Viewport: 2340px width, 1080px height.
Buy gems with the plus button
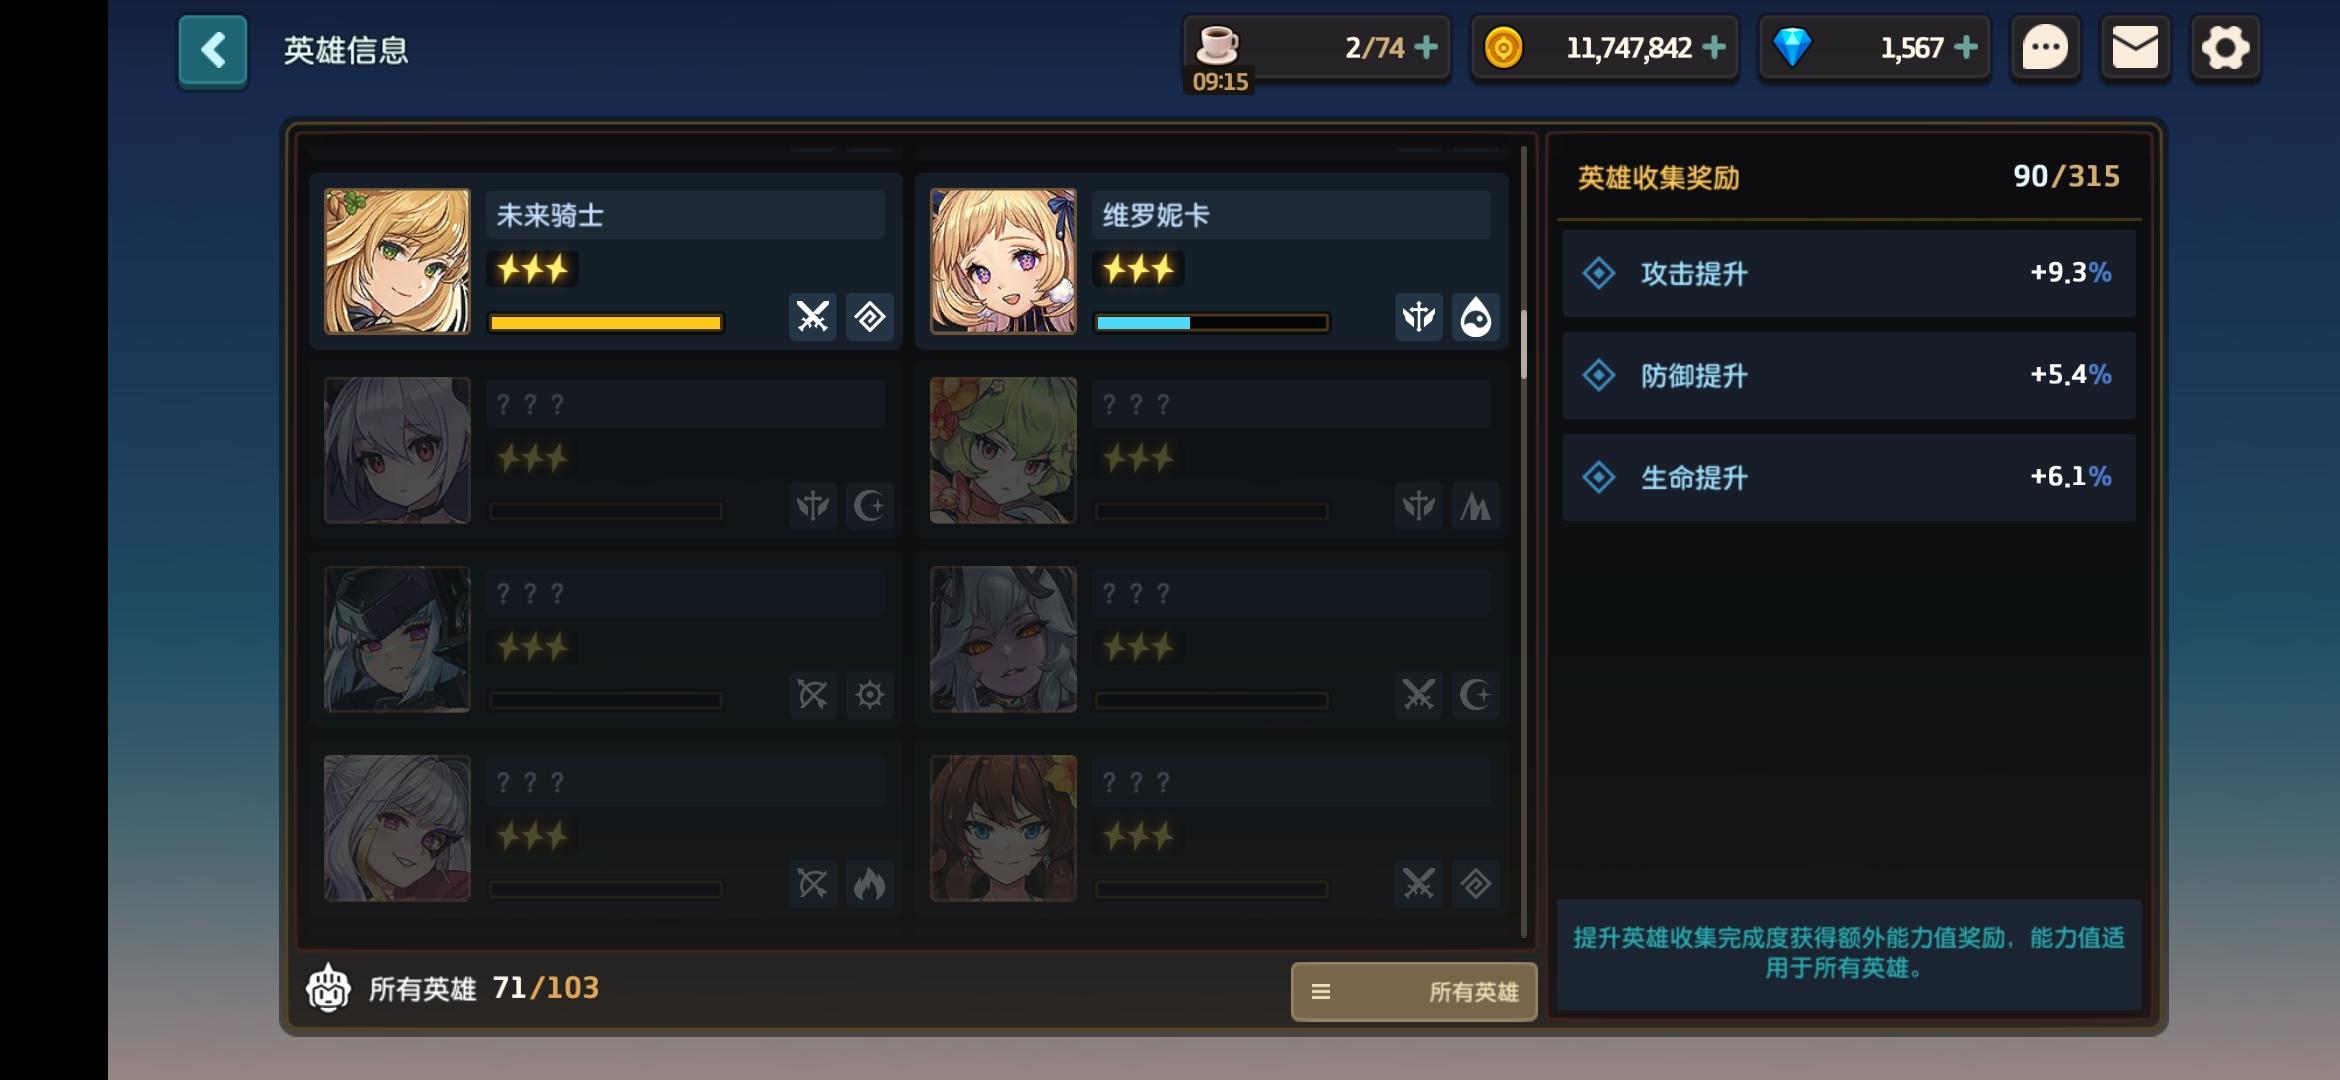pos(1966,47)
